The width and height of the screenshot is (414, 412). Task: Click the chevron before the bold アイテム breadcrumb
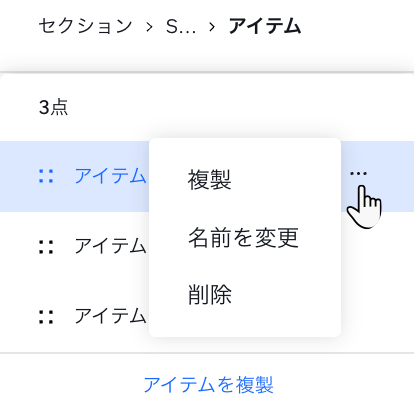[212, 27]
